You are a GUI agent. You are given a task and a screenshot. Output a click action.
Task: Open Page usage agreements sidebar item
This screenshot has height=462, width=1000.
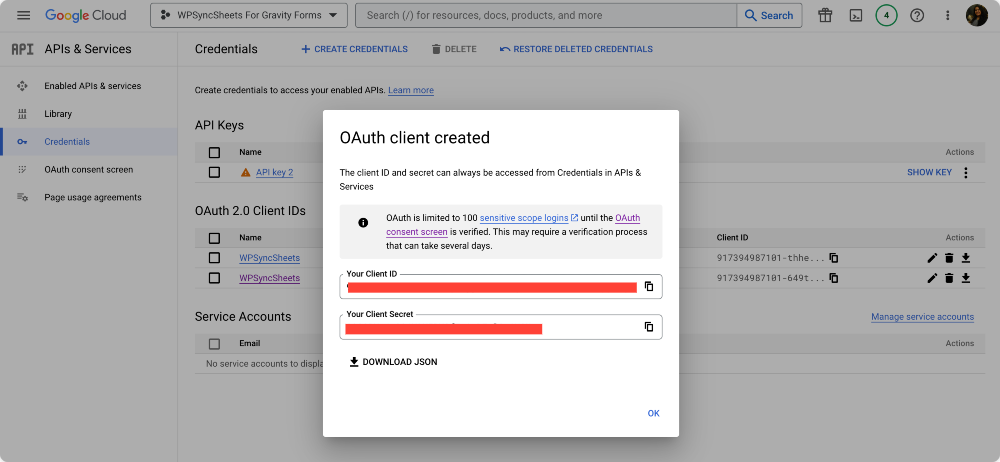pyautogui.click(x=92, y=197)
